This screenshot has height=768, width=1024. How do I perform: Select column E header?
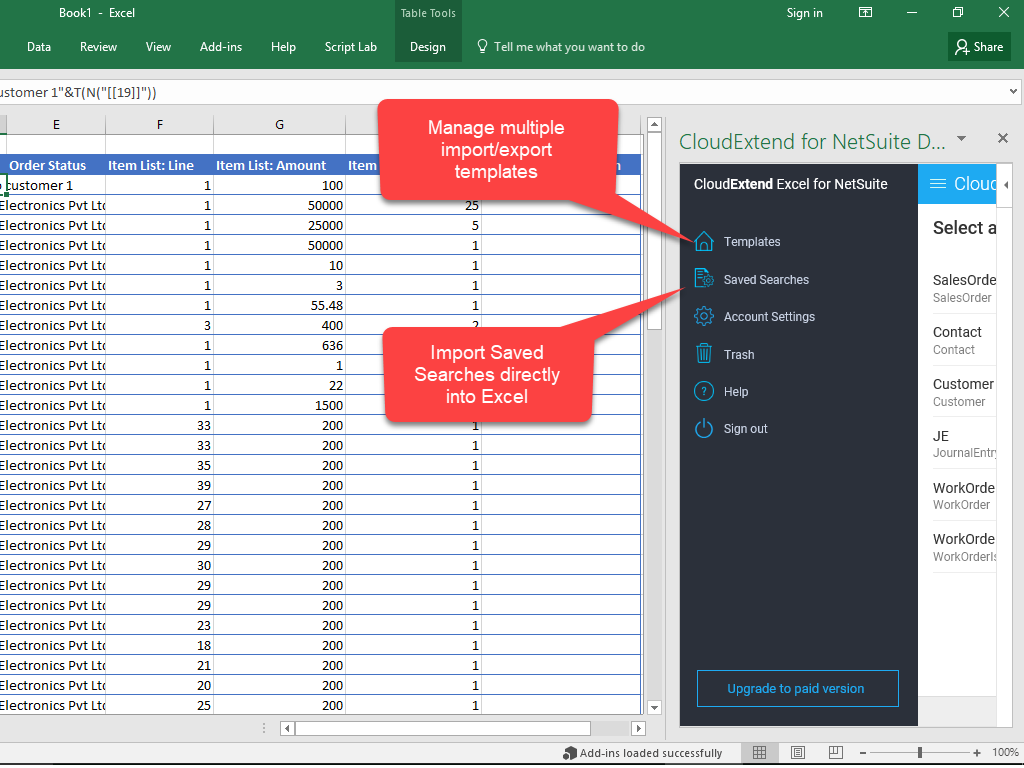click(56, 125)
